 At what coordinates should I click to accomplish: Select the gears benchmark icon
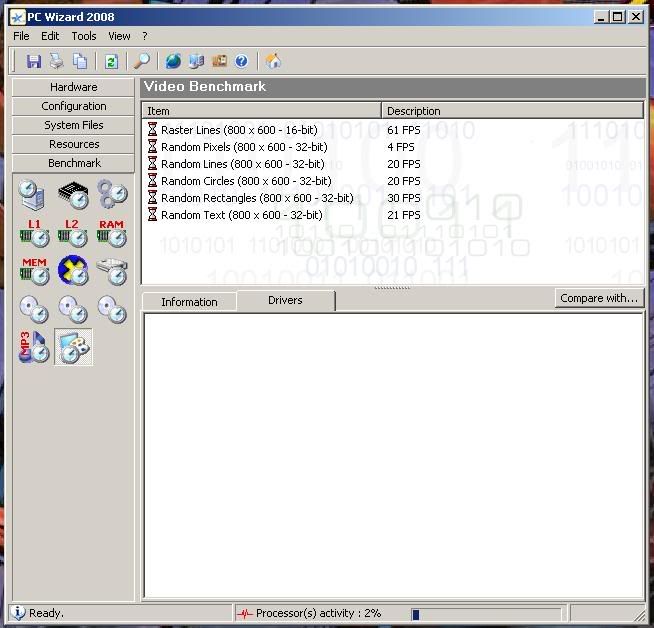[x=112, y=194]
